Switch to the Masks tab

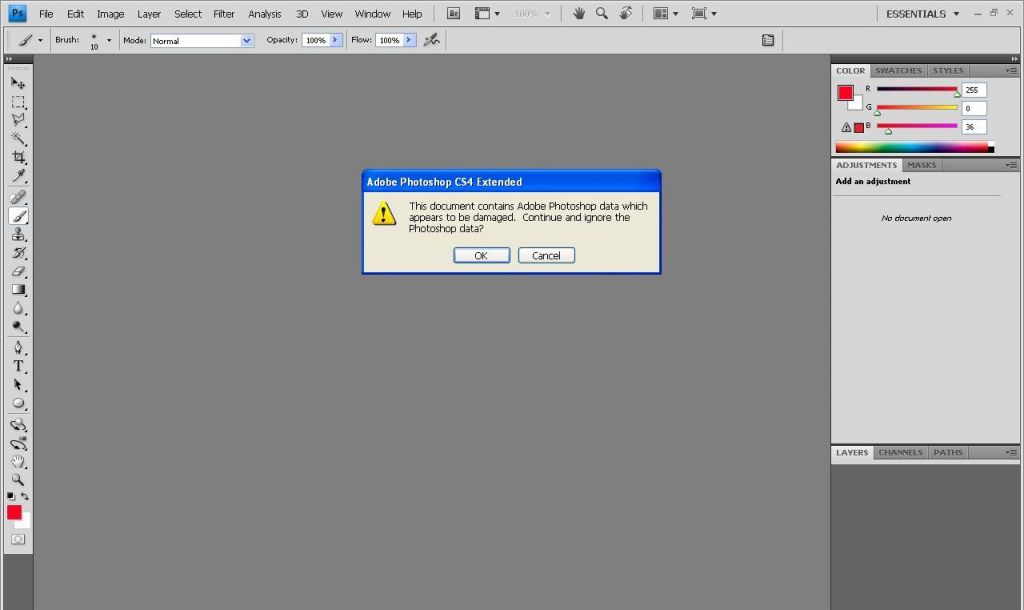tap(921, 165)
